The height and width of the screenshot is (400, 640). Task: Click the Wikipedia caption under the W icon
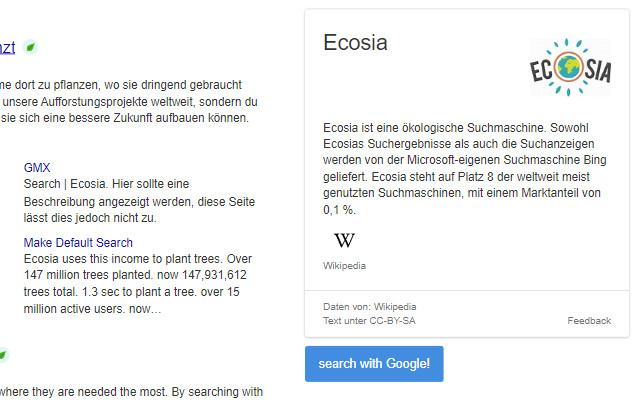click(344, 266)
